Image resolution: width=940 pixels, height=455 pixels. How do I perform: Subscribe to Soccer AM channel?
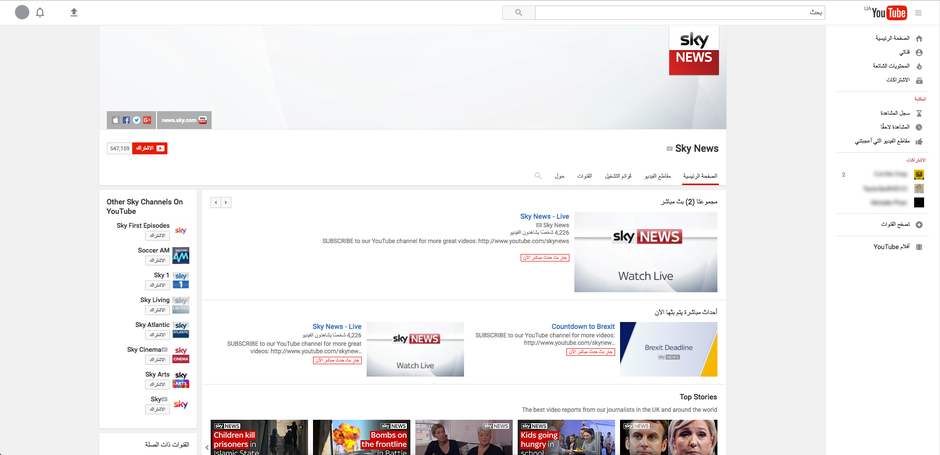[158, 261]
